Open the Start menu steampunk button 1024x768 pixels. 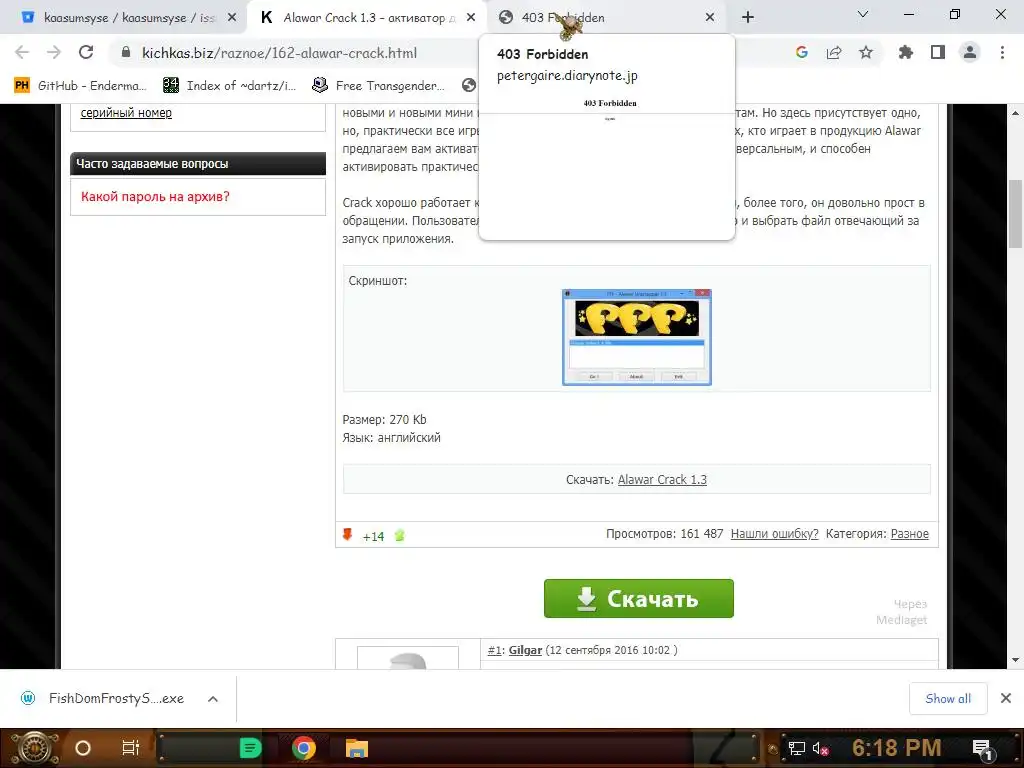coord(33,748)
